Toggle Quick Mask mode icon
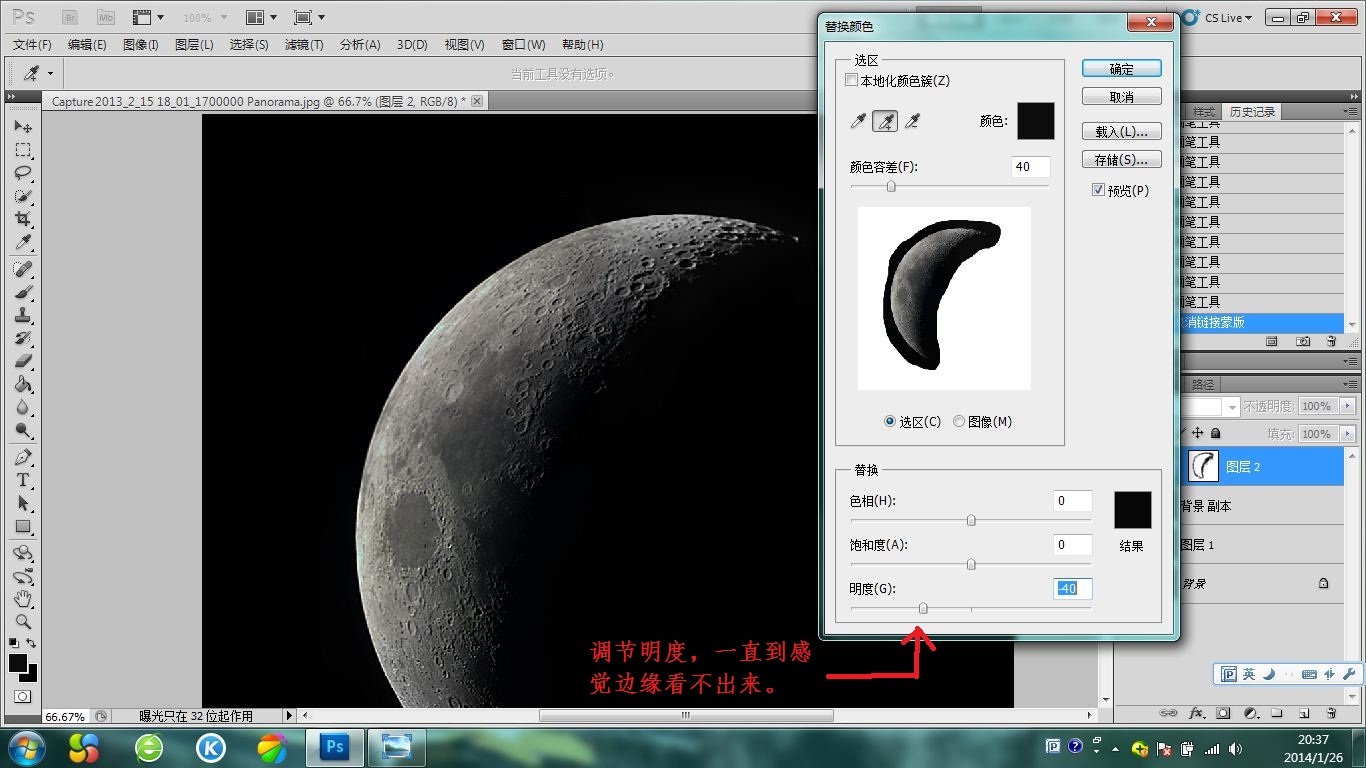 point(23,696)
